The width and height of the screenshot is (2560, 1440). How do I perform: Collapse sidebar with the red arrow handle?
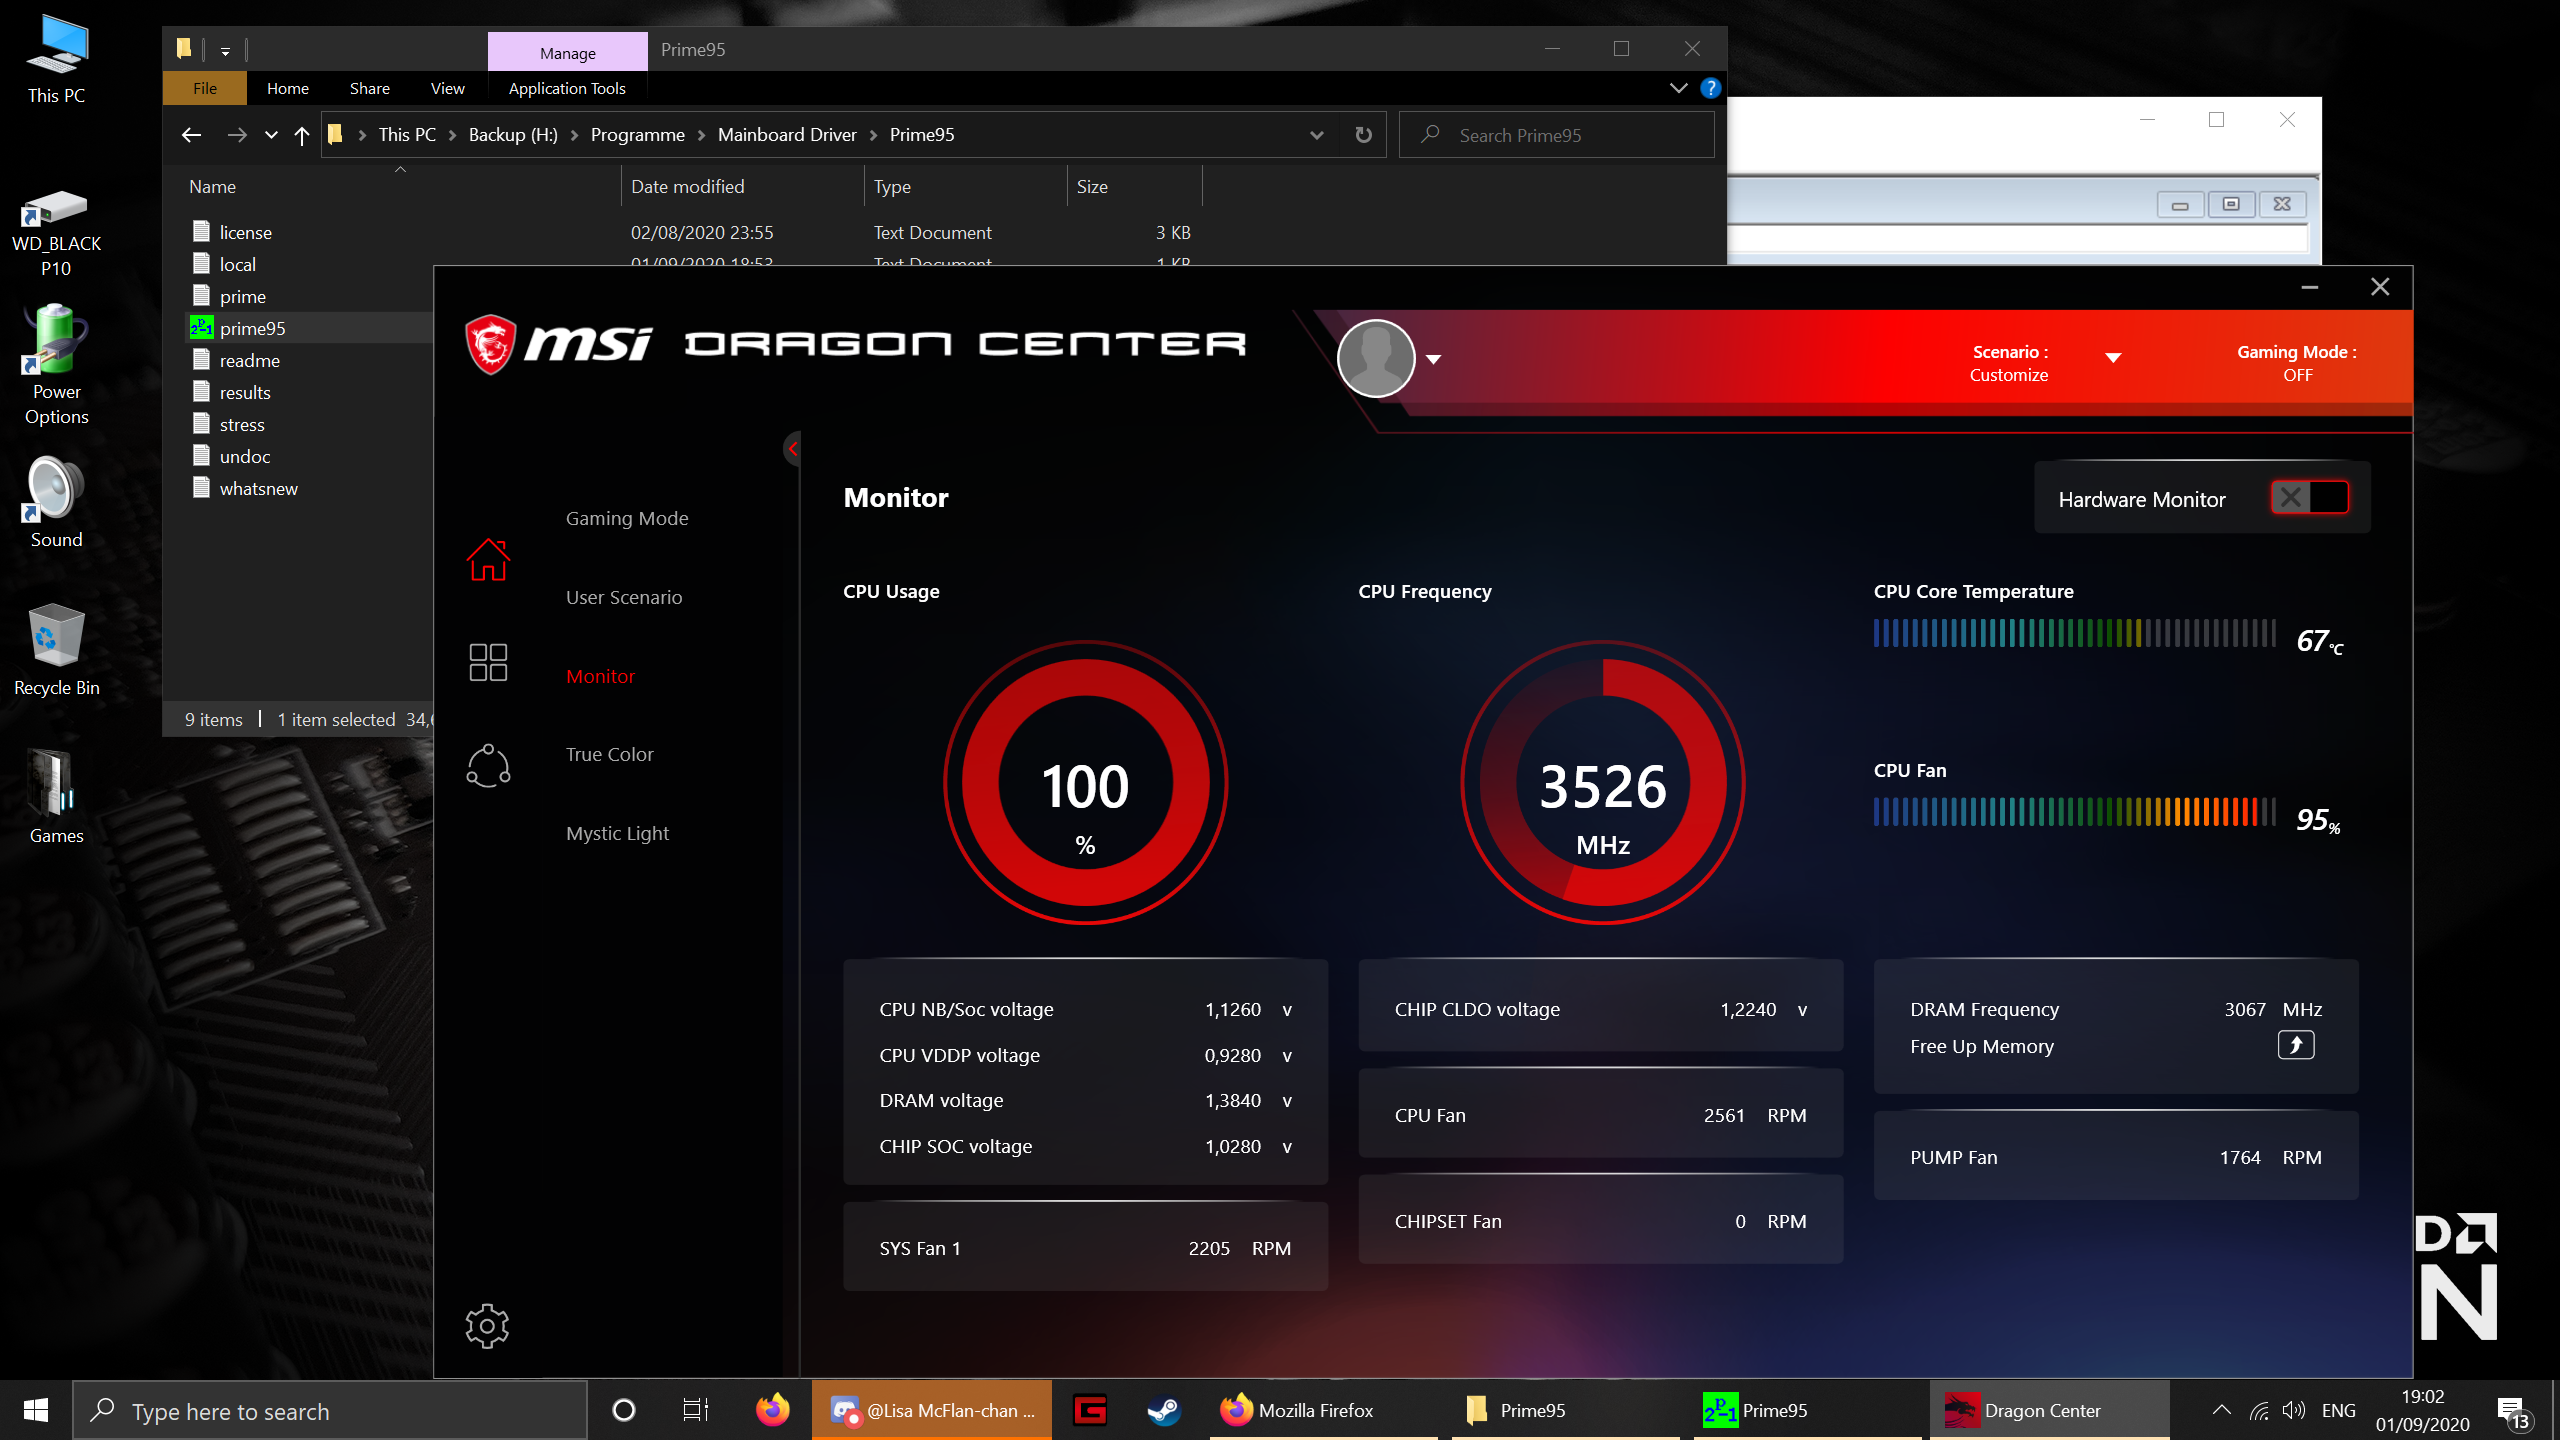point(792,449)
